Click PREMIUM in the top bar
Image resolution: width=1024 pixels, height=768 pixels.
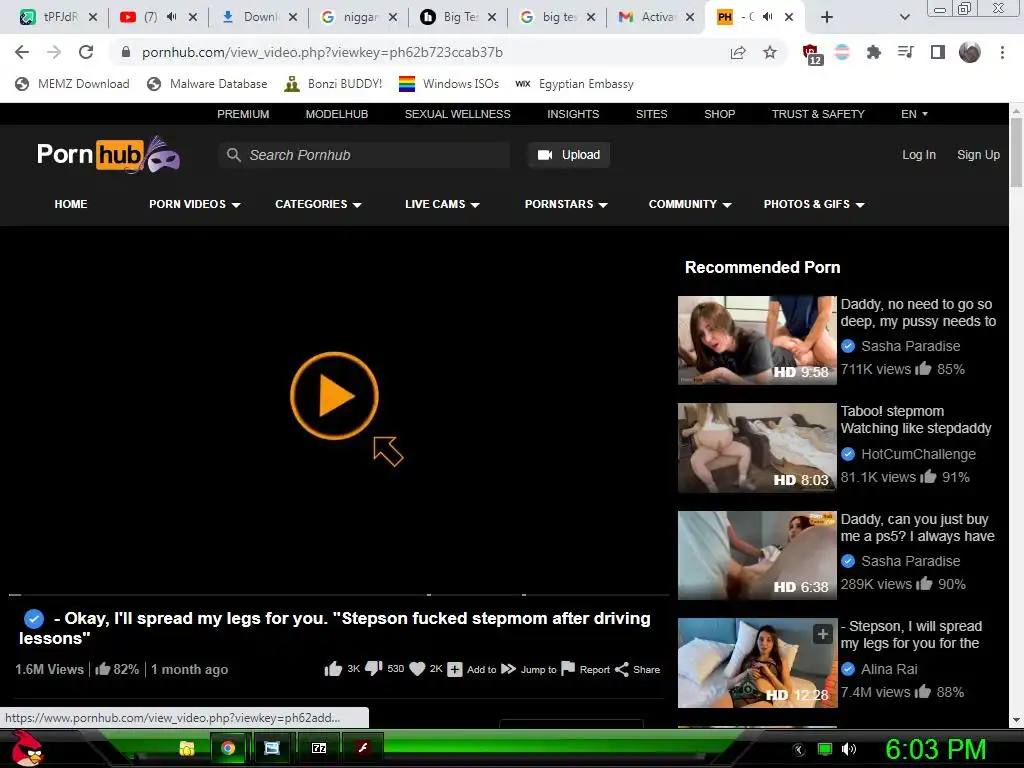coord(243,114)
